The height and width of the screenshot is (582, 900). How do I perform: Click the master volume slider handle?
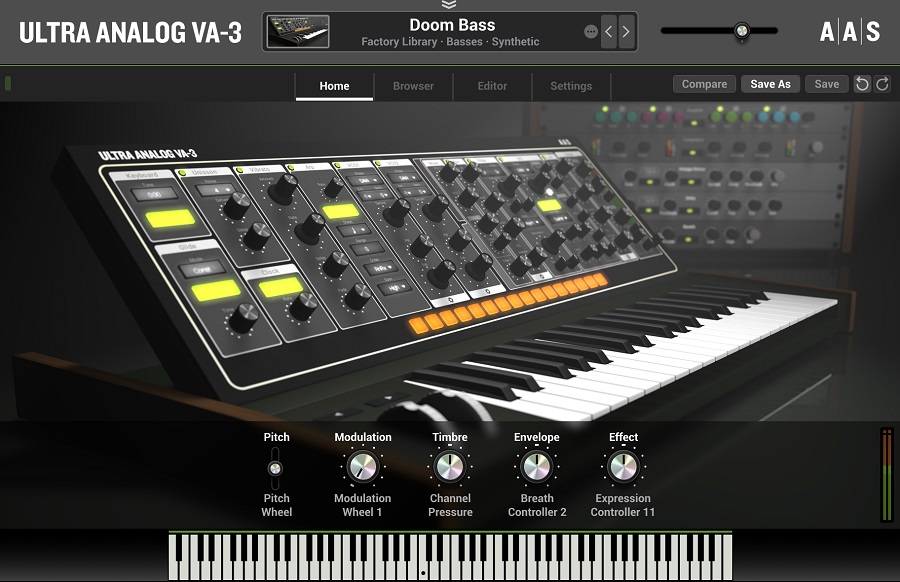(741, 31)
